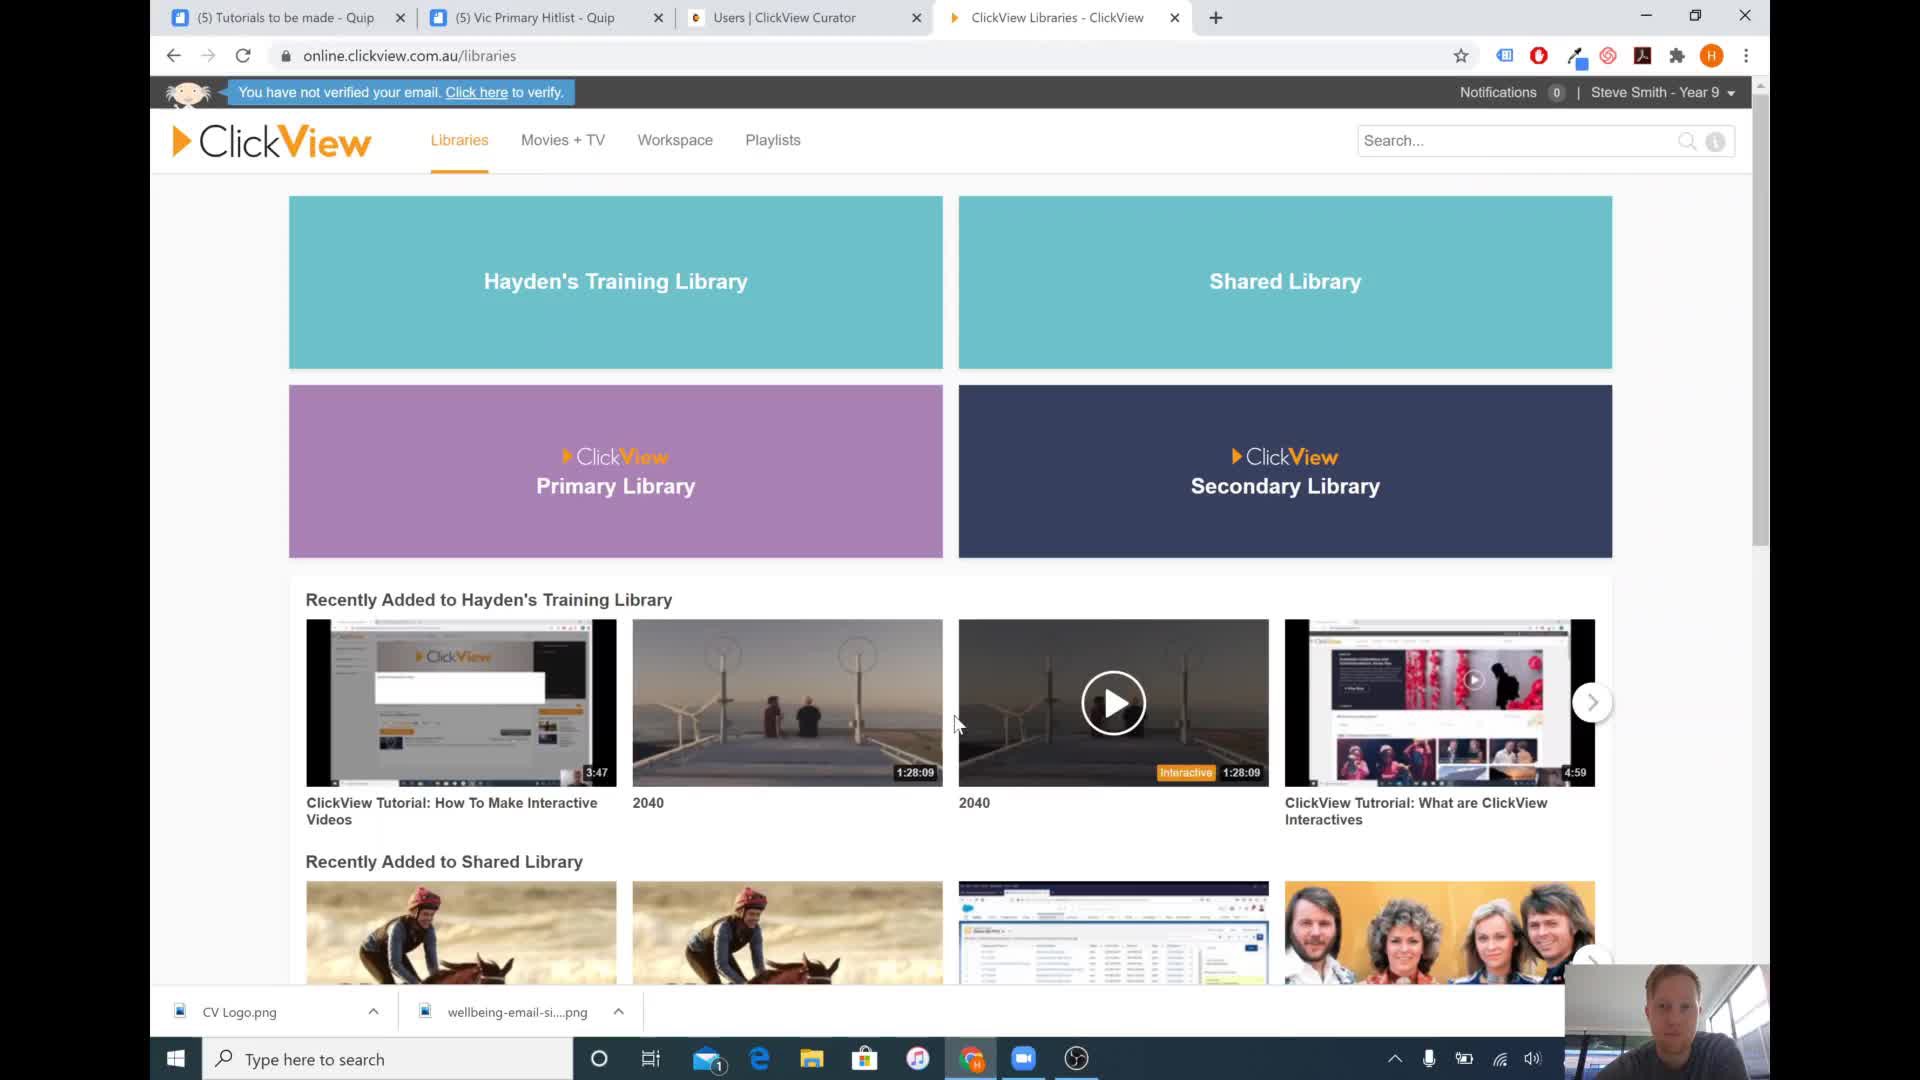Open Hayden's Training Library tile
This screenshot has width=1920, height=1080.
point(616,282)
